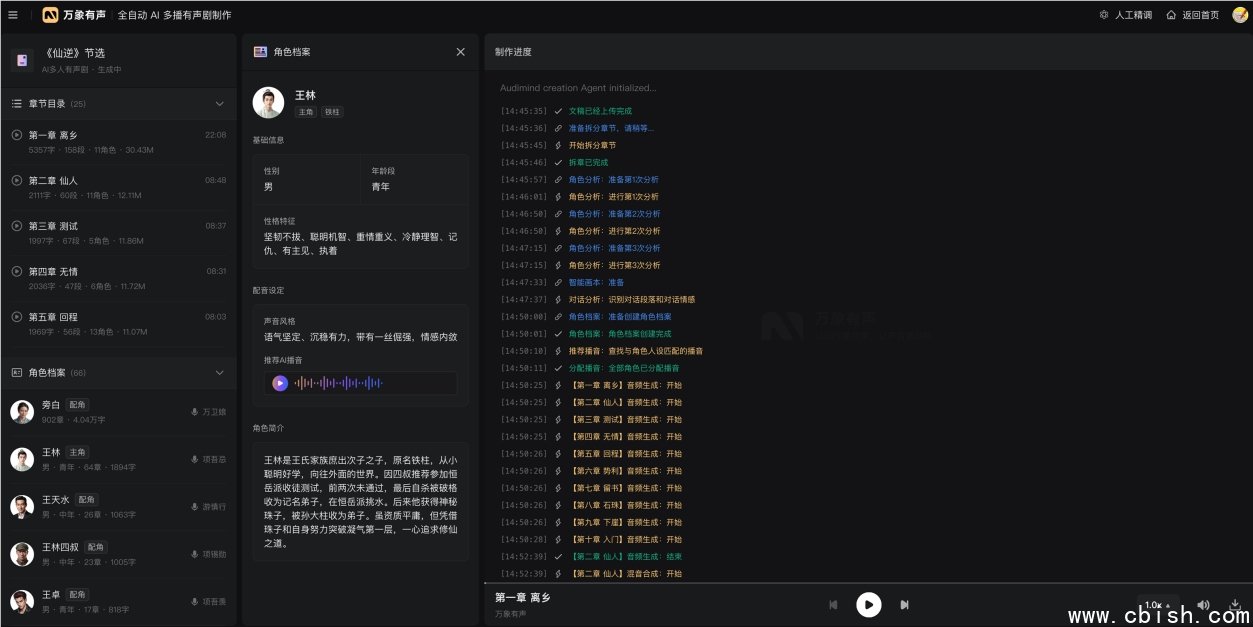Collapse the 章节目录 chapter list
This screenshot has width=1253, height=627.
click(x=220, y=104)
